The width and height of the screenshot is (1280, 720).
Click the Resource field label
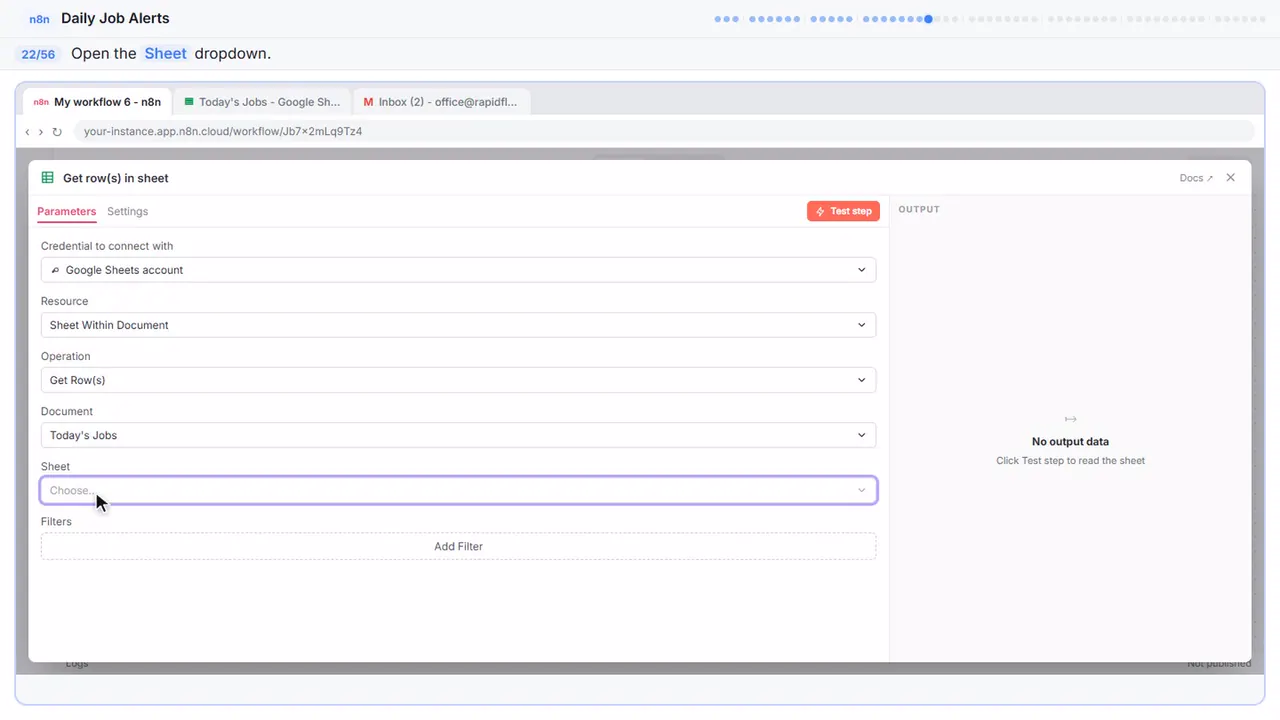(x=64, y=301)
